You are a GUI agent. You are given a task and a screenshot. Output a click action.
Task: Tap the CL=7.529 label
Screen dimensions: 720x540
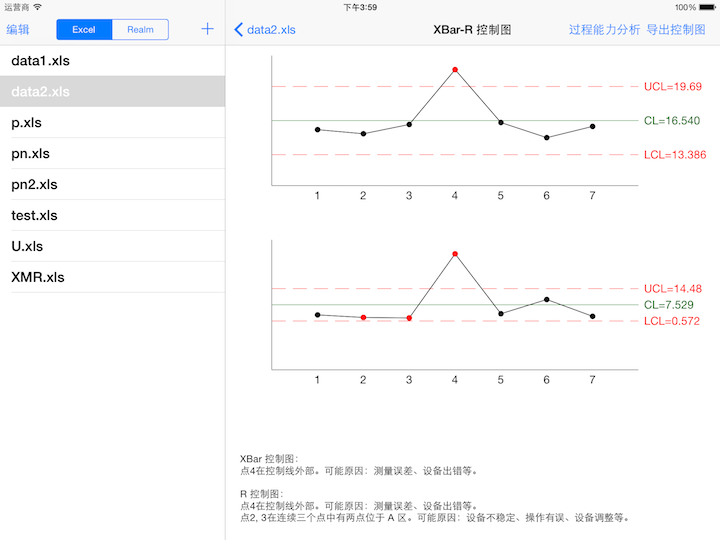pos(669,304)
